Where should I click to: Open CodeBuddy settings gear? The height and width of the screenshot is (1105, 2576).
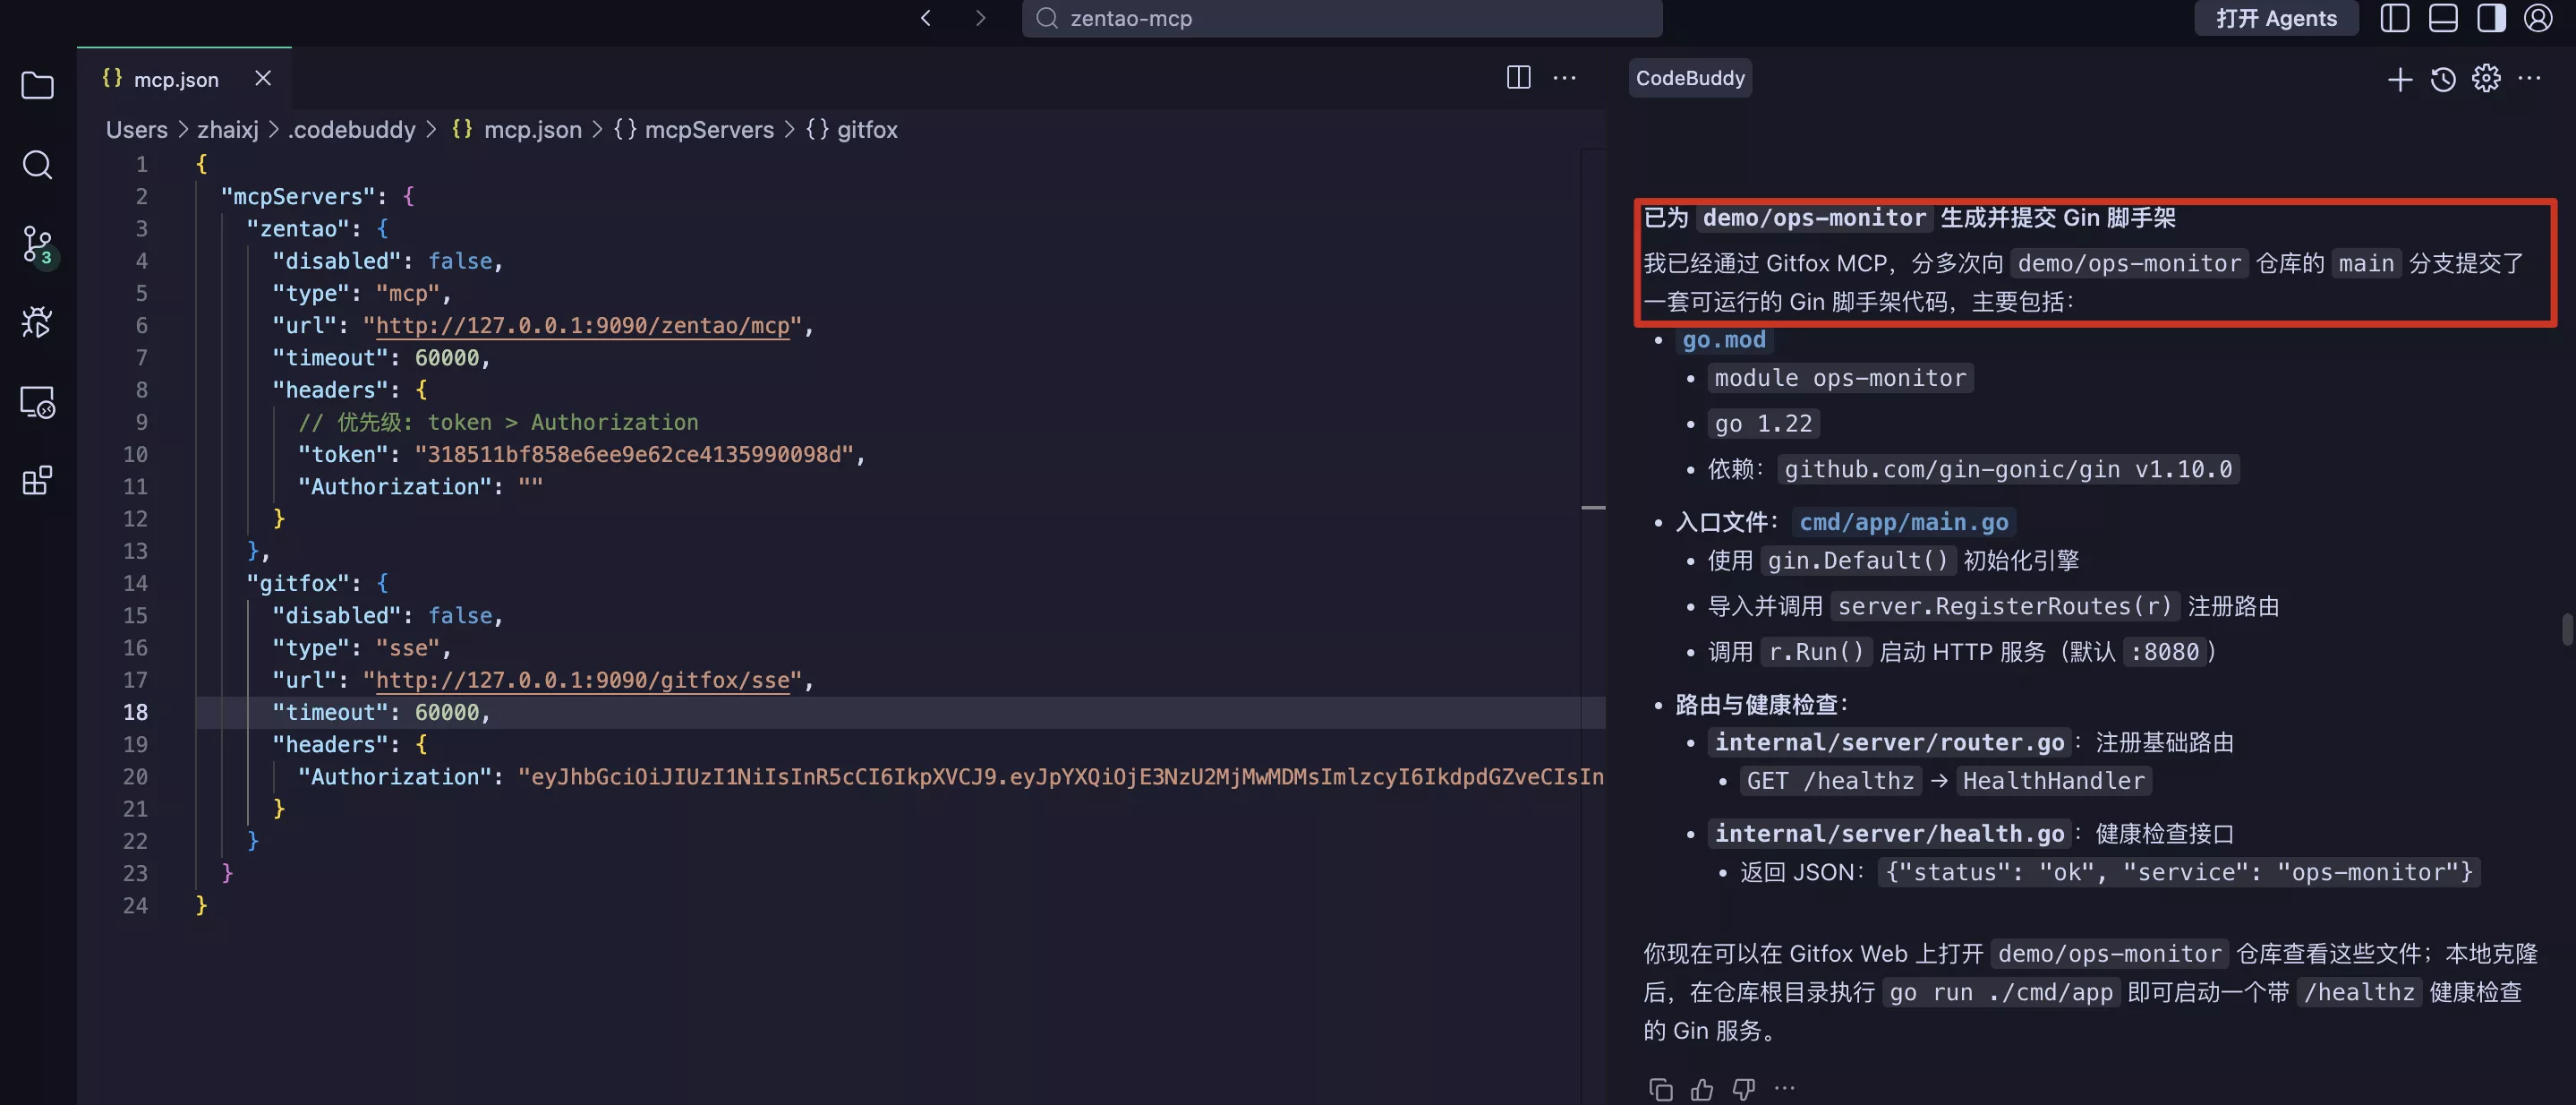[2486, 78]
